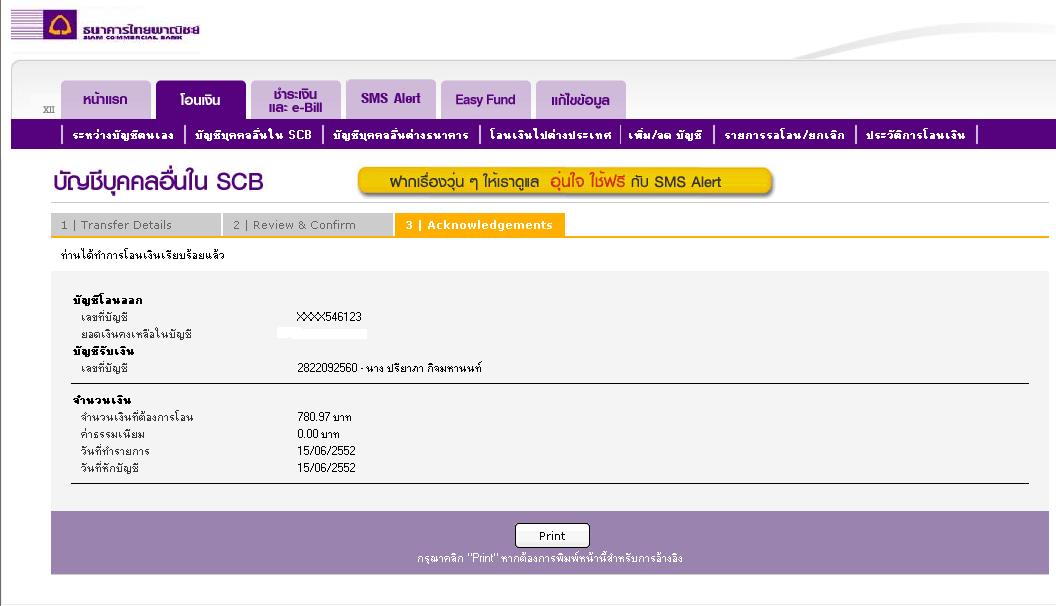The width and height of the screenshot is (1056, 606).
Task: Click the message ท่านได้ทำการโอนเงินเรียบร้อยแล้ว
Action: tap(143, 255)
